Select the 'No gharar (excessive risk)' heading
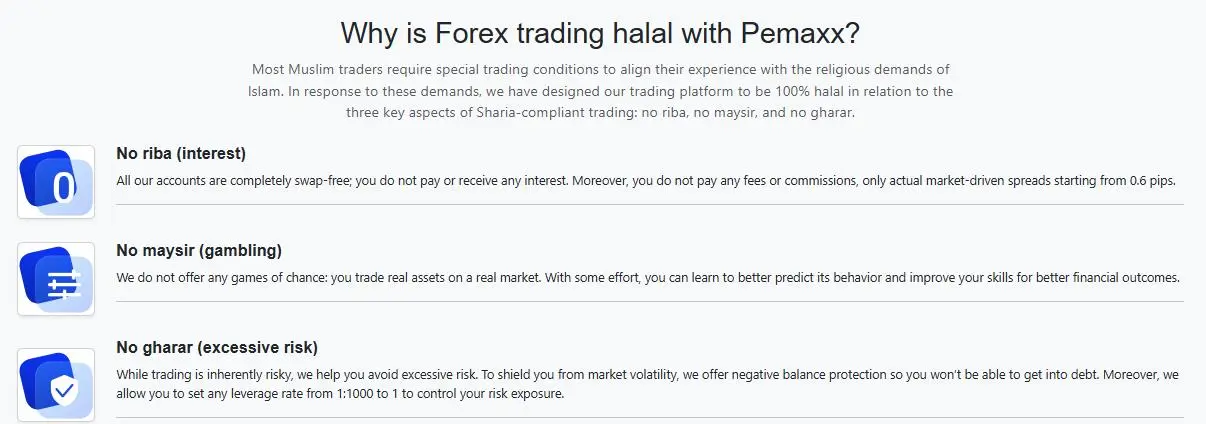 coord(217,348)
